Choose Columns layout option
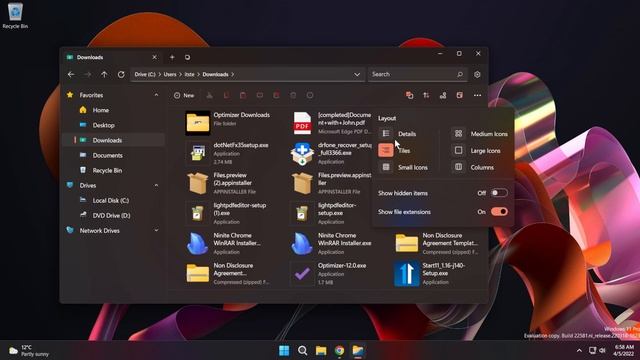The image size is (640, 360). tap(482, 167)
